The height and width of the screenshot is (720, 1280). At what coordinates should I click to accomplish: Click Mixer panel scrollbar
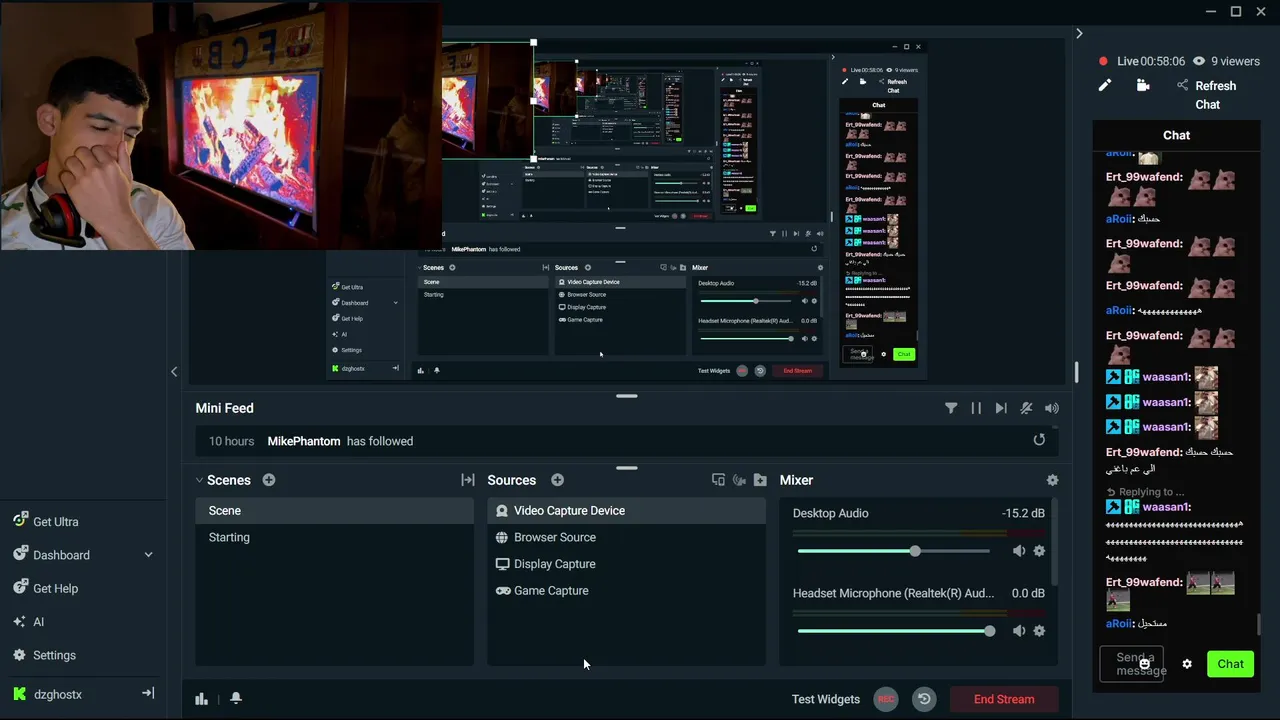(1053, 543)
